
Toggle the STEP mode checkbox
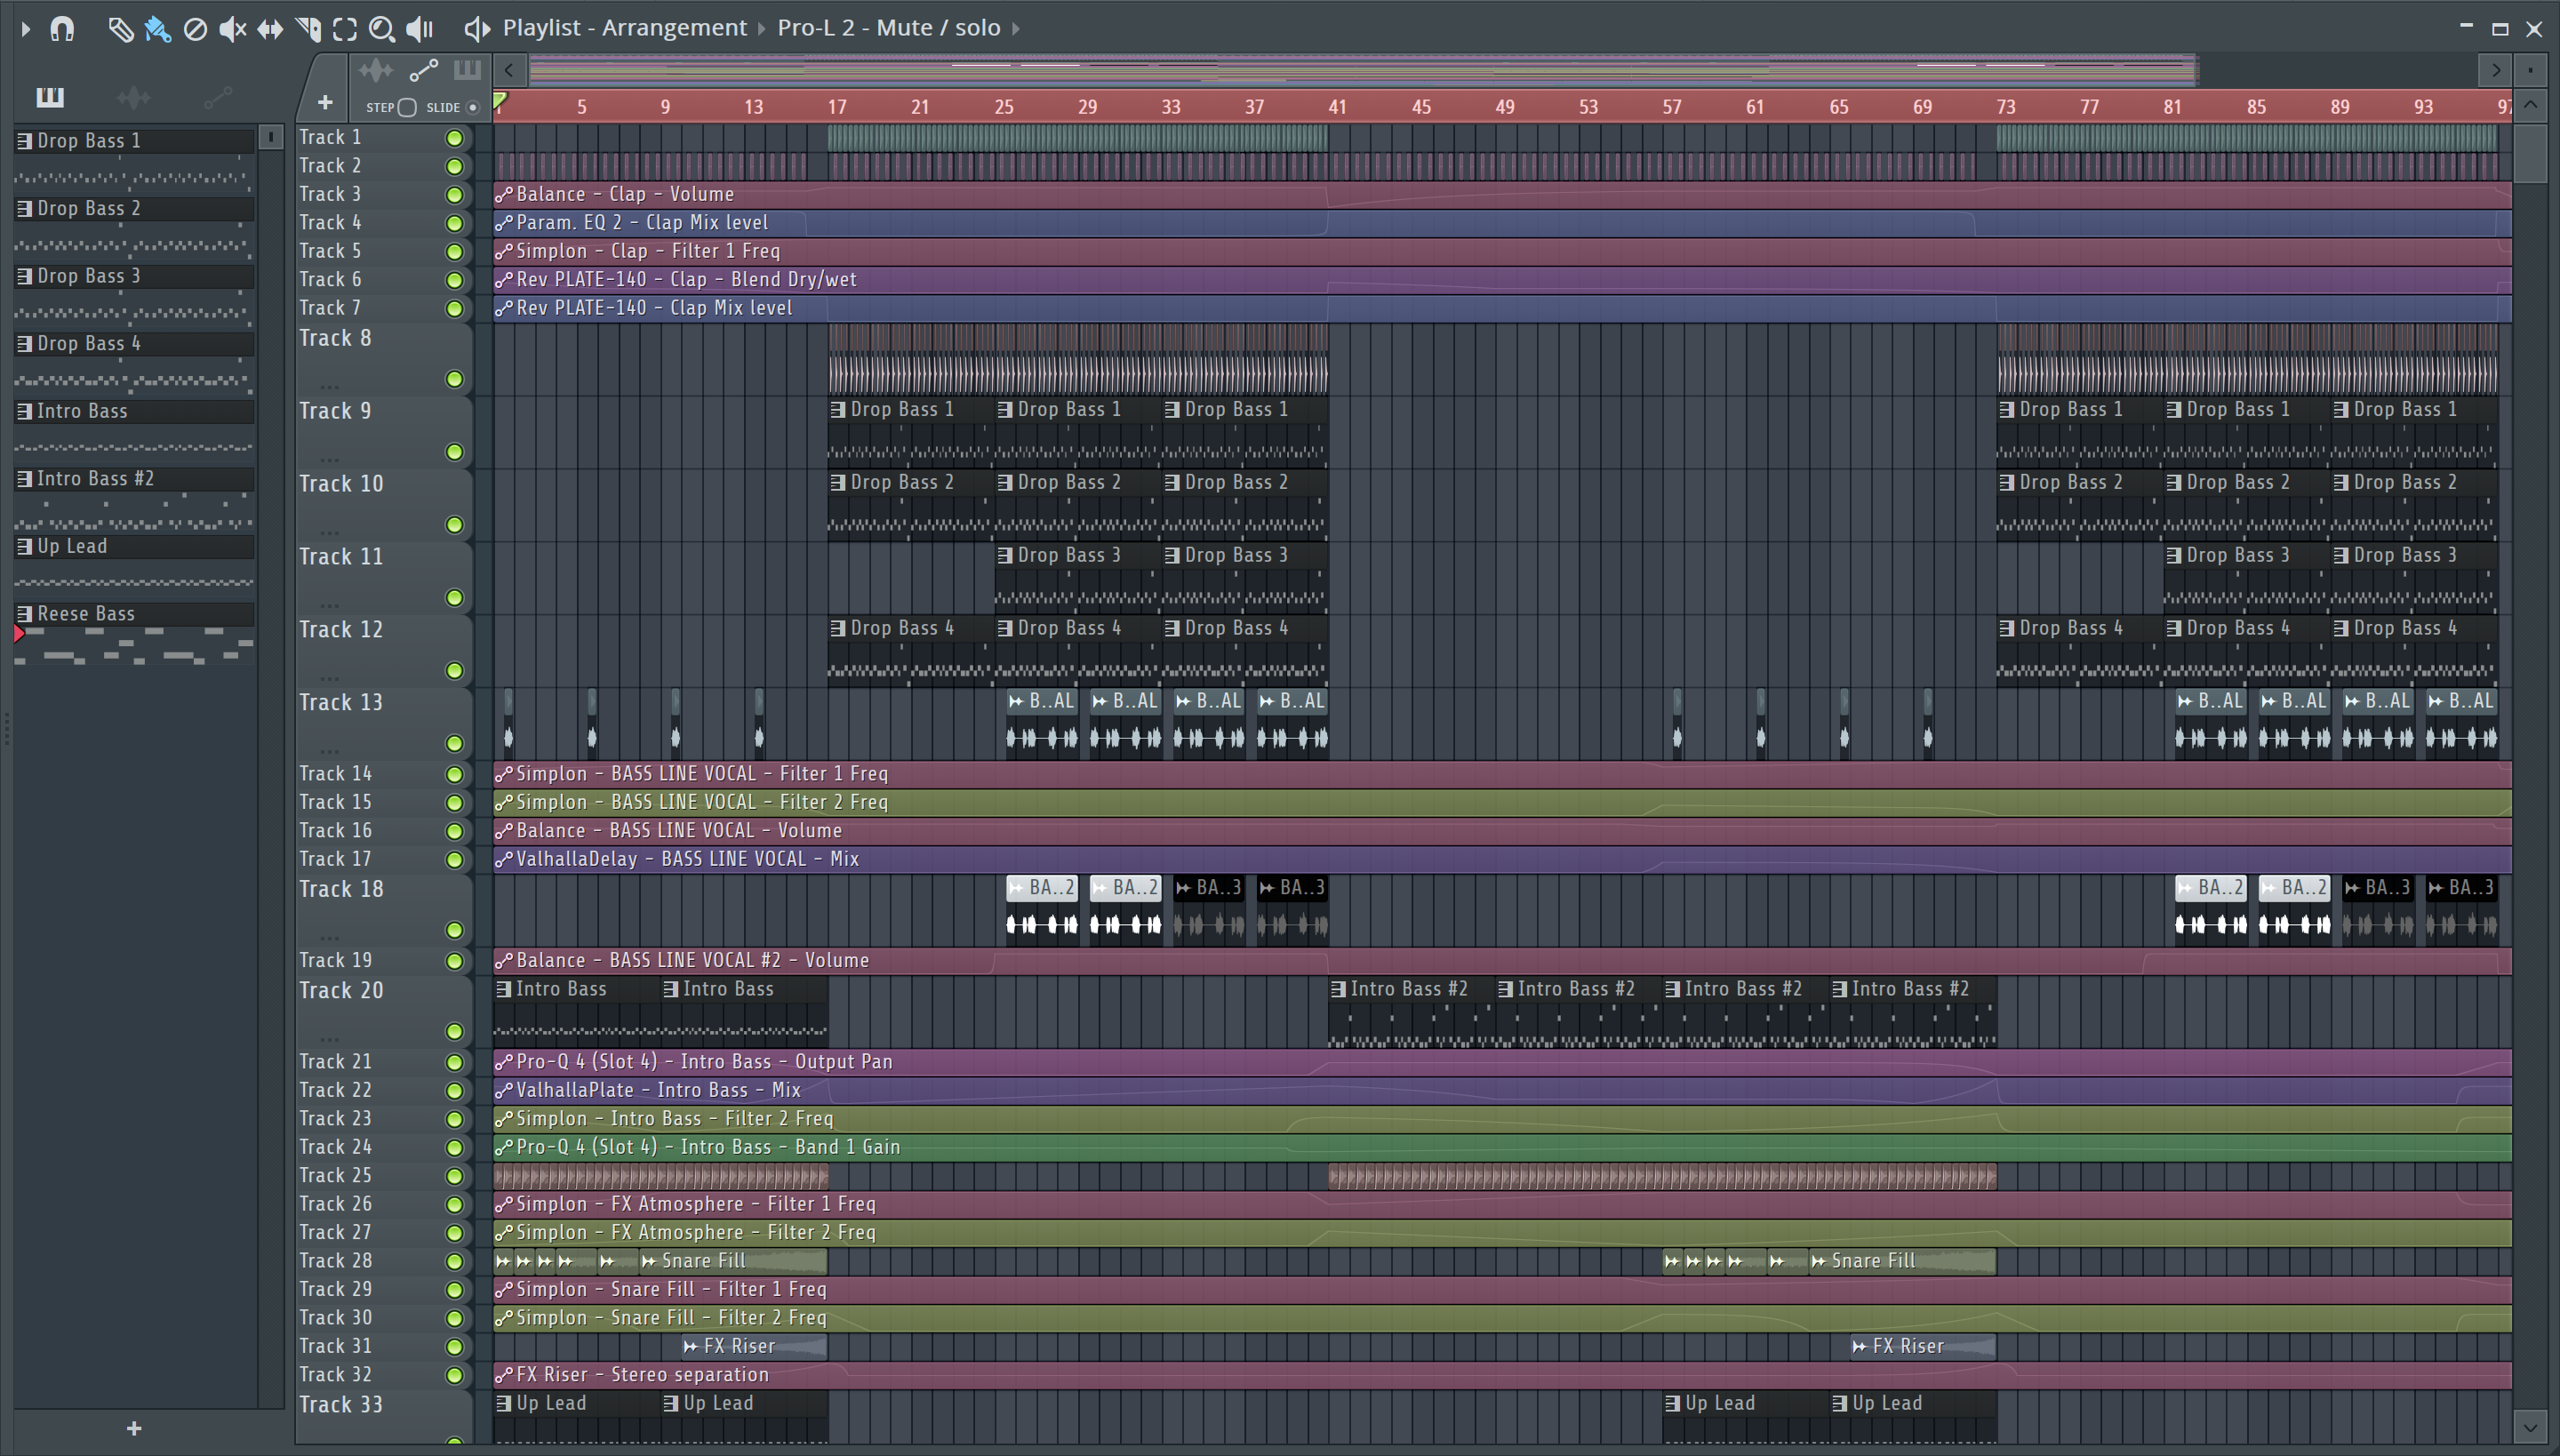click(406, 107)
